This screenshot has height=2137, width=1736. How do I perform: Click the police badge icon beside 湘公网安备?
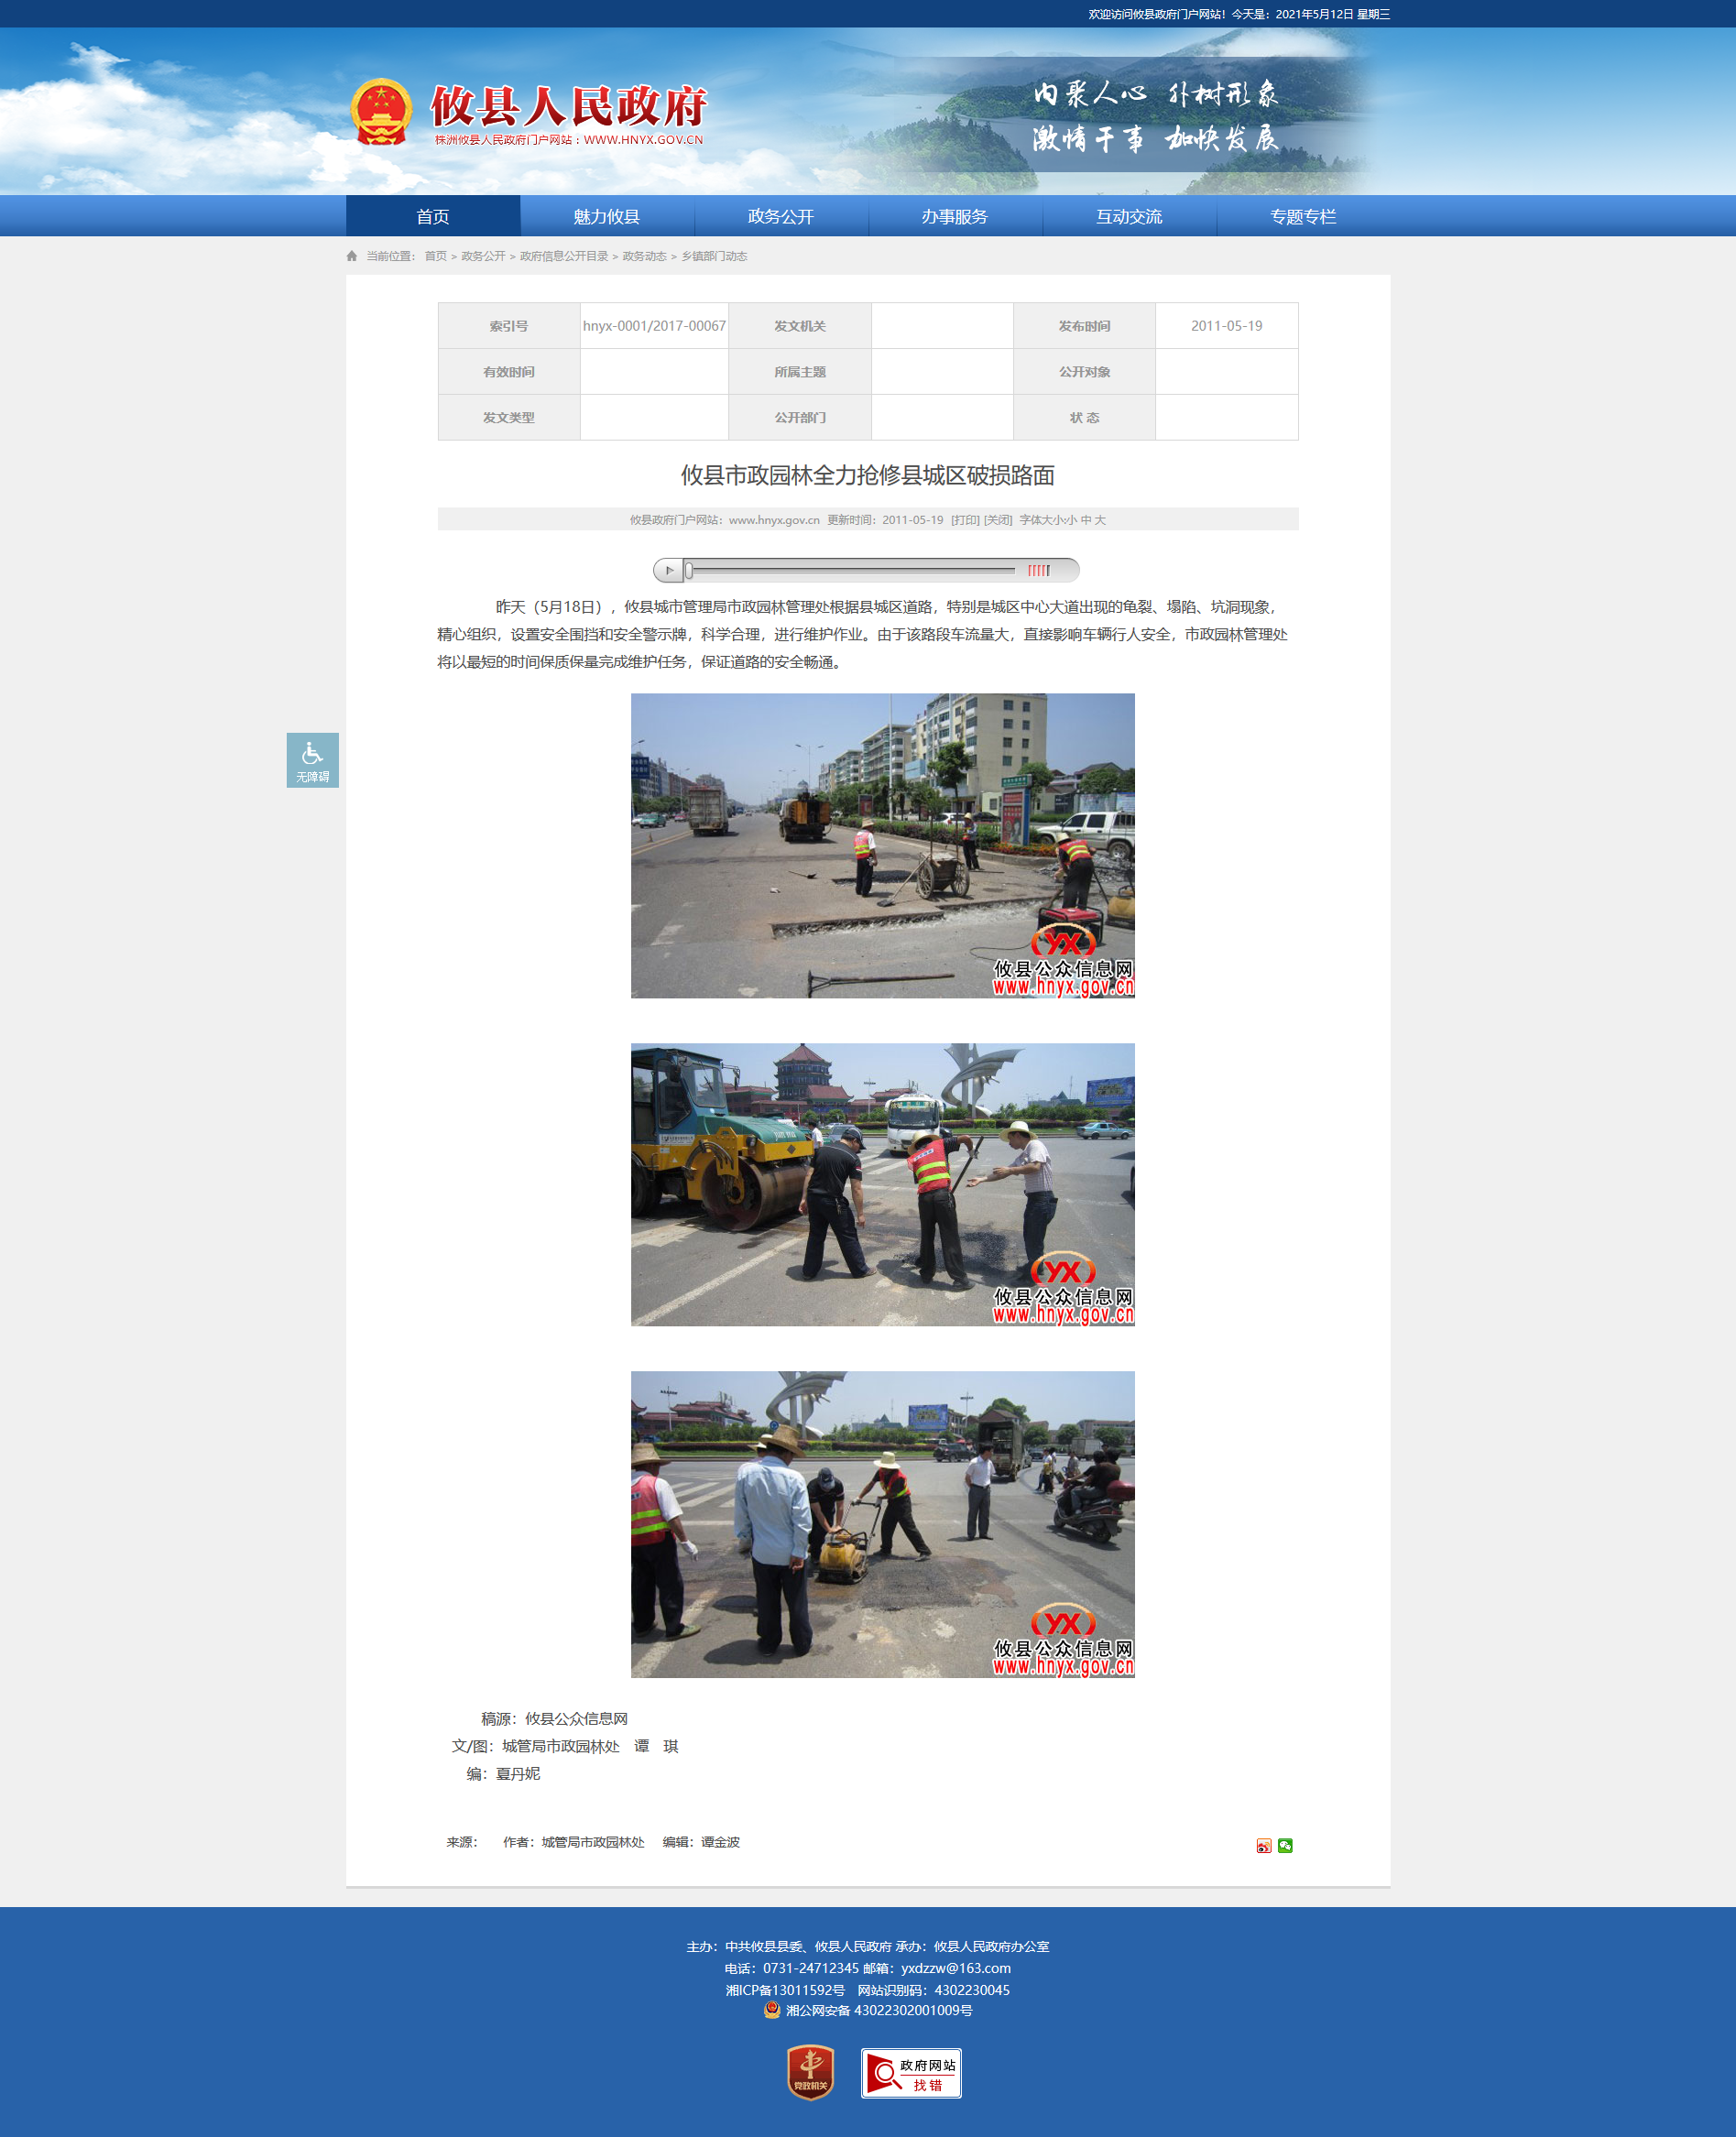(x=771, y=2010)
